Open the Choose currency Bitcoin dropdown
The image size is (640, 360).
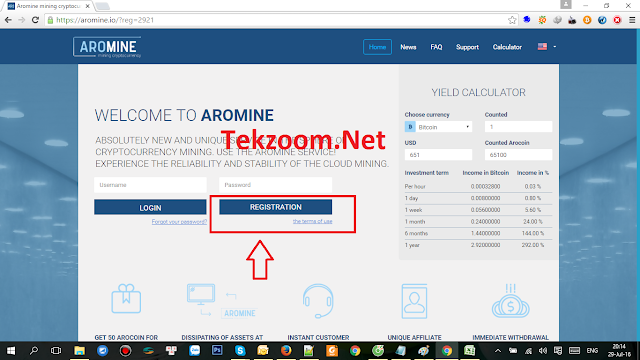click(x=438, y=127)
